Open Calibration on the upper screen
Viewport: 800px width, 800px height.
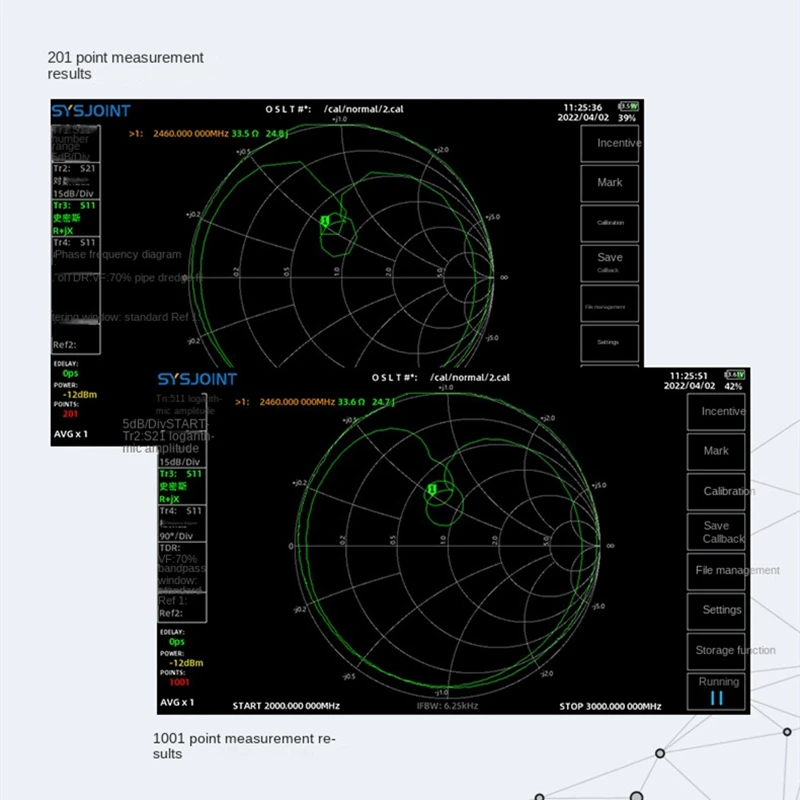click(x=610, y=223)
